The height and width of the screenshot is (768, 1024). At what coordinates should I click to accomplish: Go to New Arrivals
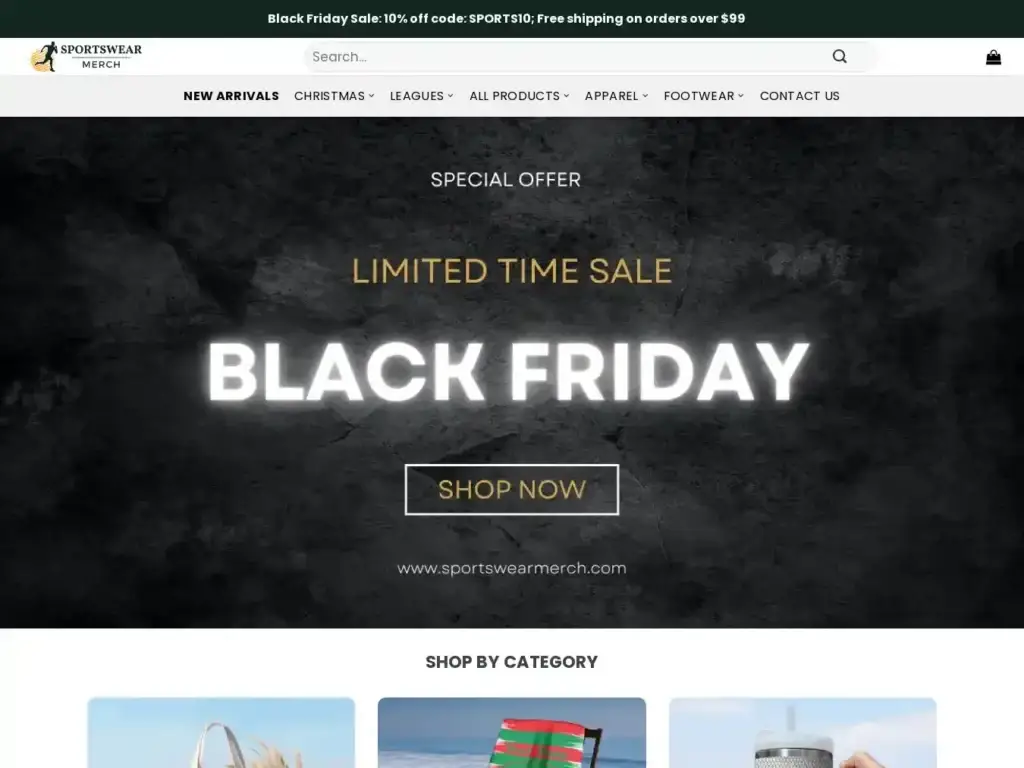tap(231, 95)
